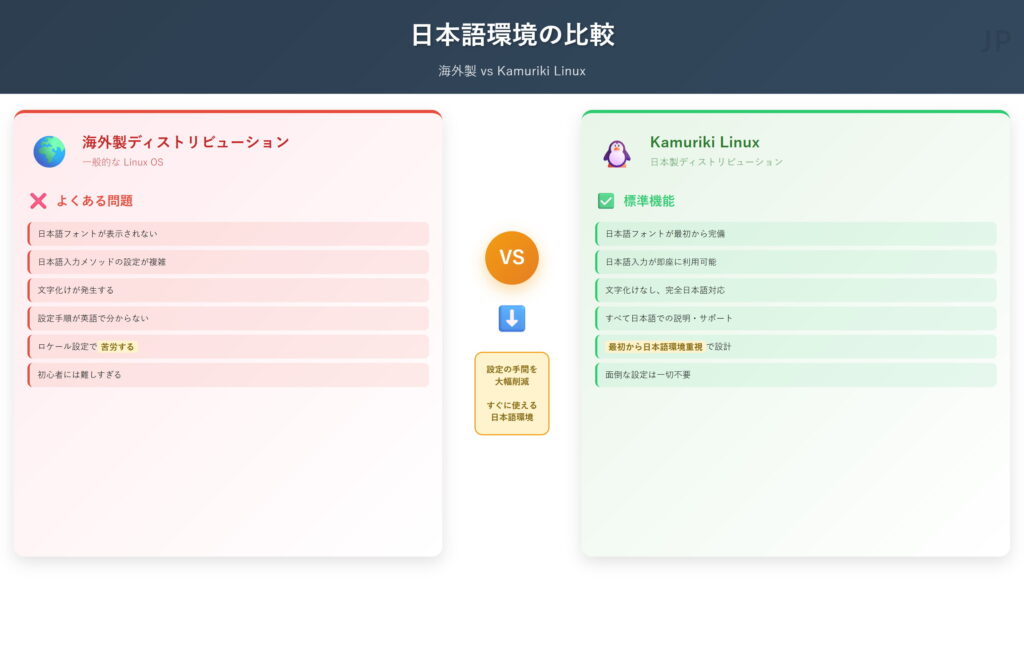
Task: Click the penguin icon beside Kamuriki Linux
Action: click(616, 152)
